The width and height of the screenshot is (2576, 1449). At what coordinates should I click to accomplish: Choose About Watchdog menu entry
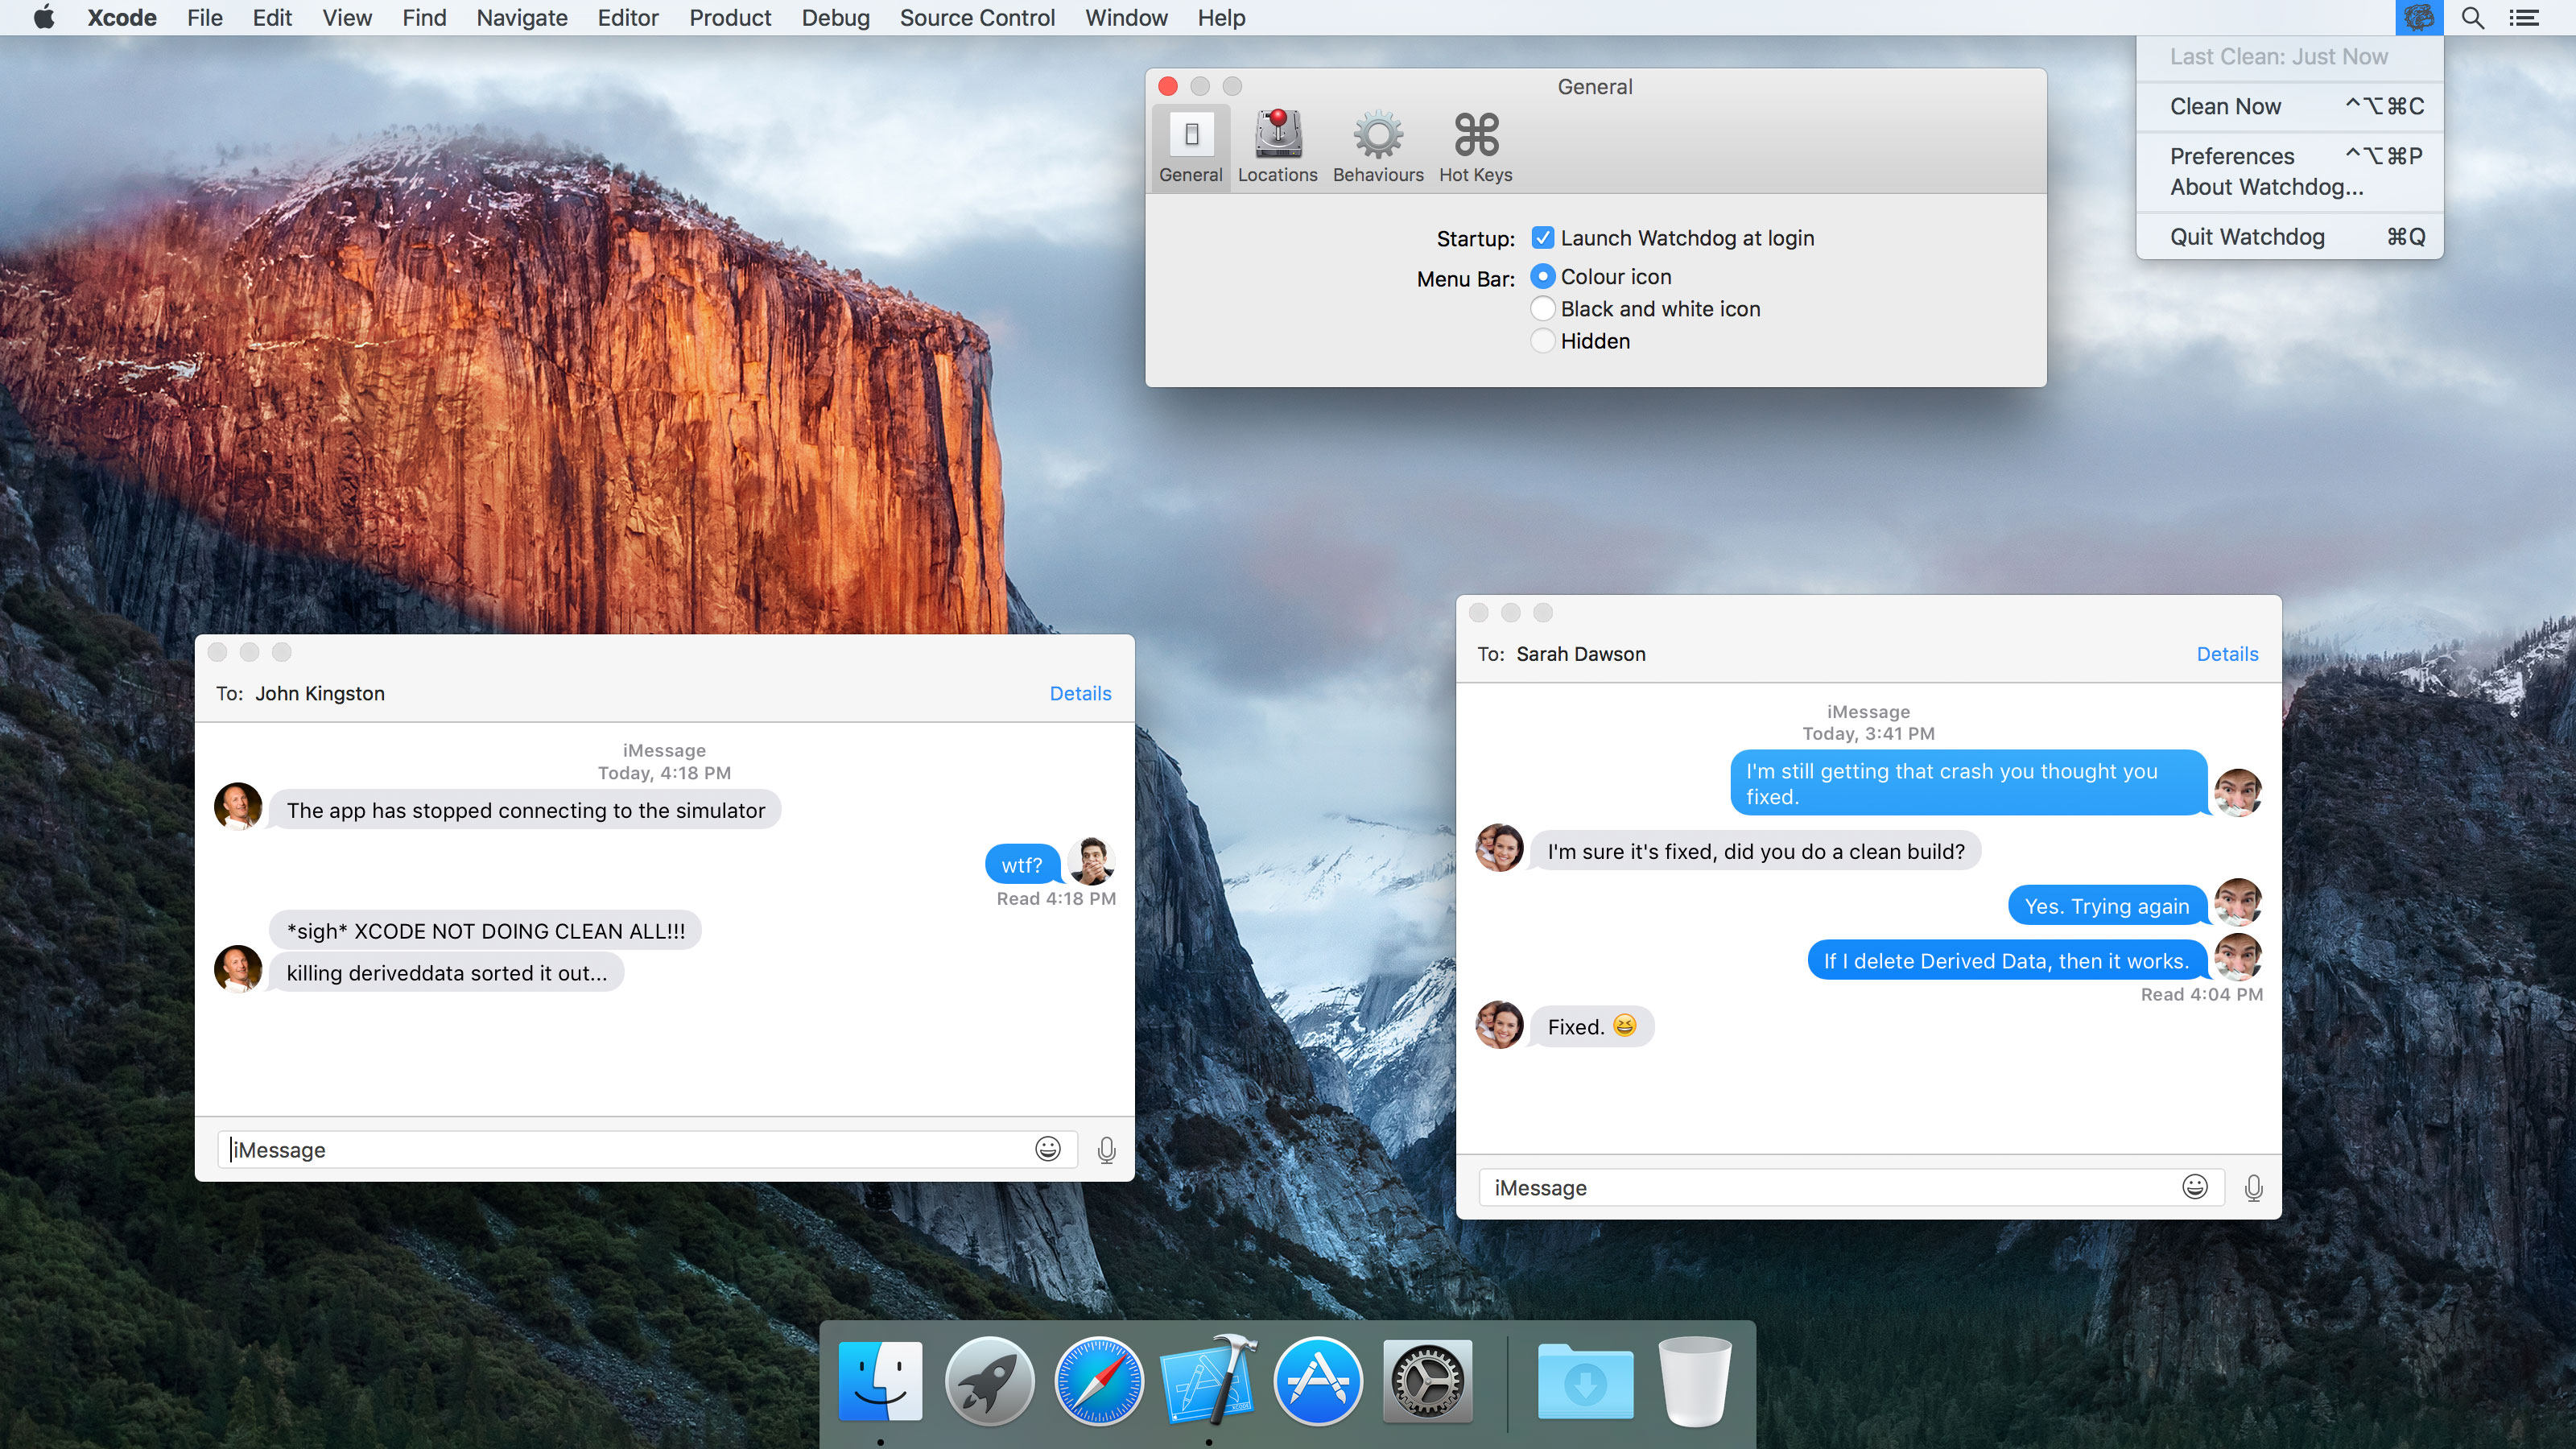[x=2289, y=187]
